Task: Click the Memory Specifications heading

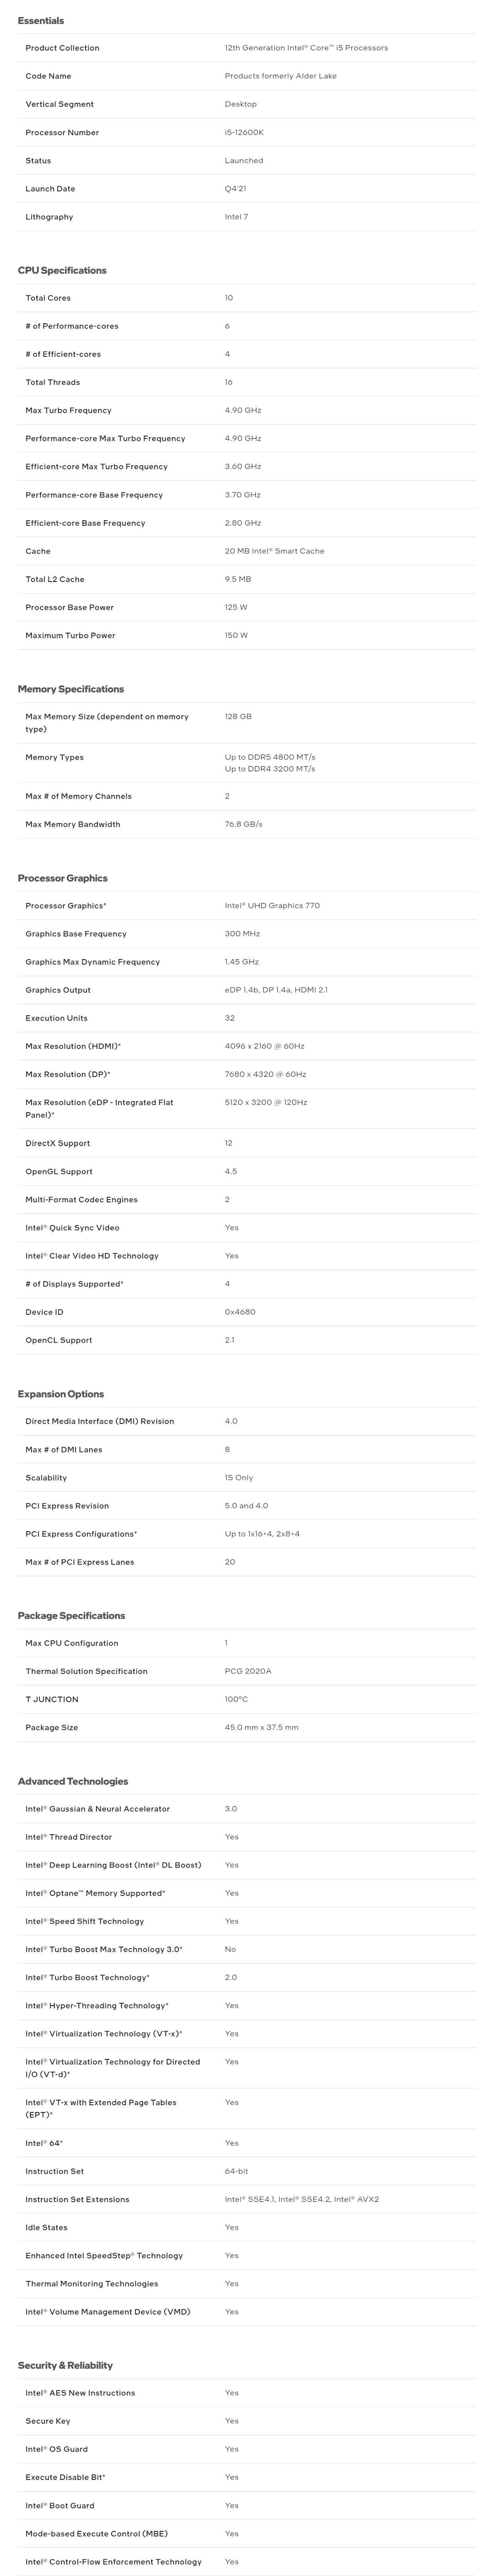Action: click(x=71, y=689)
